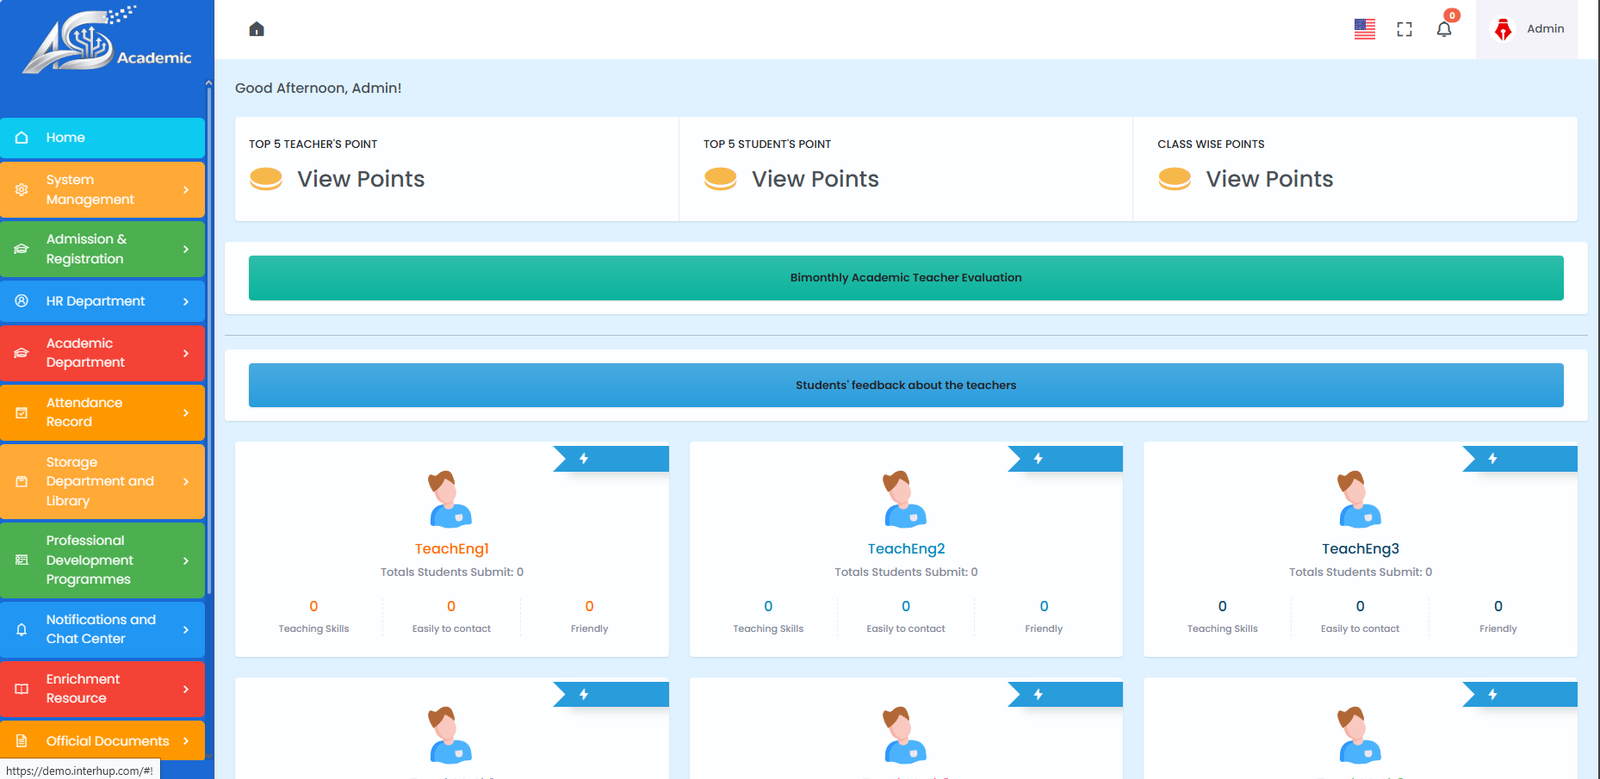Open the Attendance Record menu label
The height and width of the screenshot is (779, 1600).
(84, 412)
